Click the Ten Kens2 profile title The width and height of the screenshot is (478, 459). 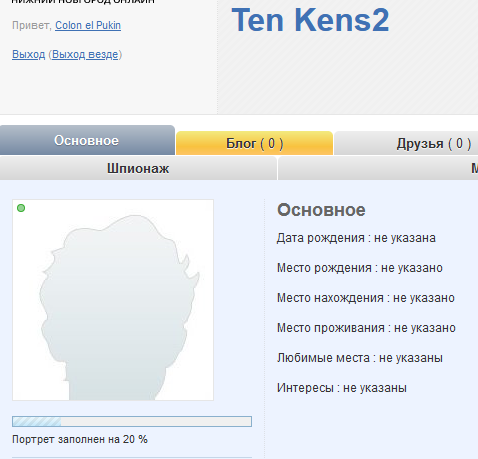click(x=310, y=20)
